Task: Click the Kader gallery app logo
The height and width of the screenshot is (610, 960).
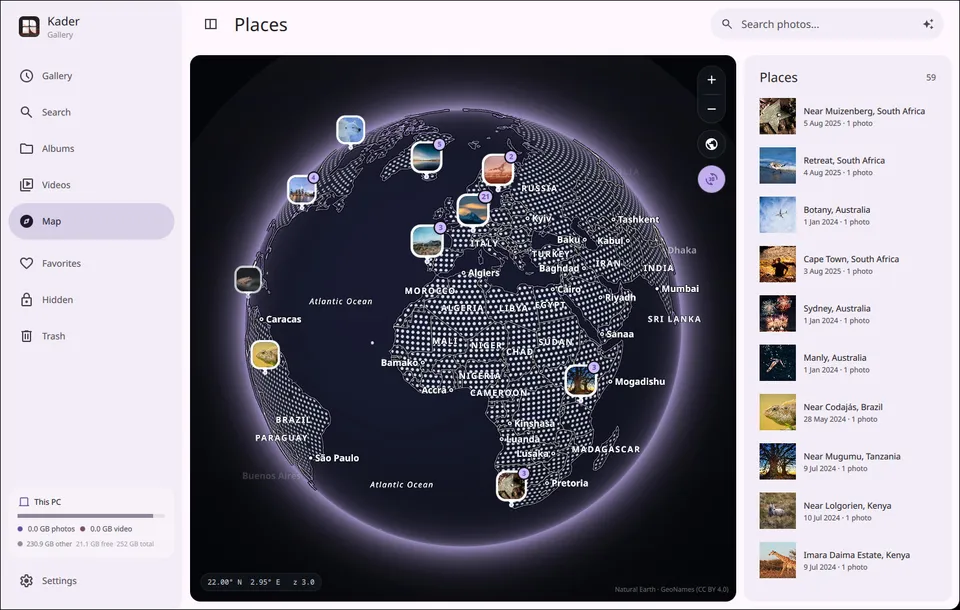Action: point(29,26)
